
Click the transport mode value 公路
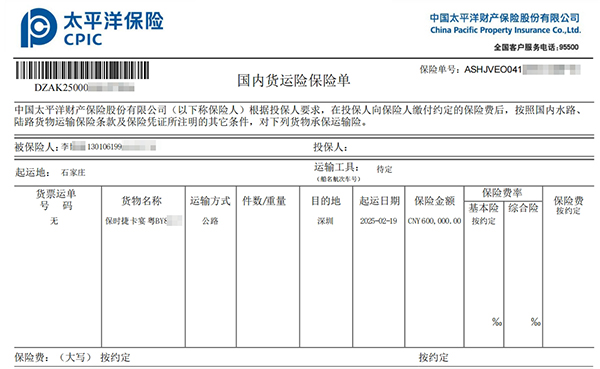pos(210,221)
